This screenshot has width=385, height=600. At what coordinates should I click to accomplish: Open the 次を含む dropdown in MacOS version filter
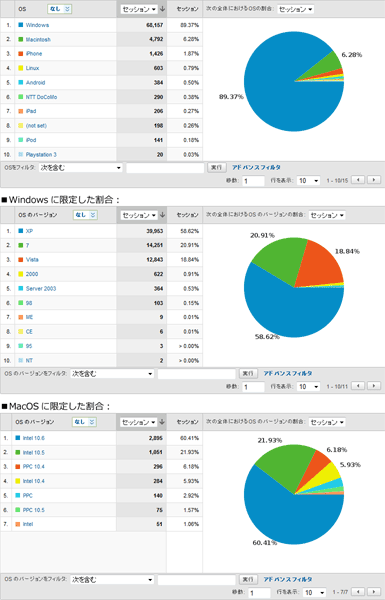(x=112, y=580)
